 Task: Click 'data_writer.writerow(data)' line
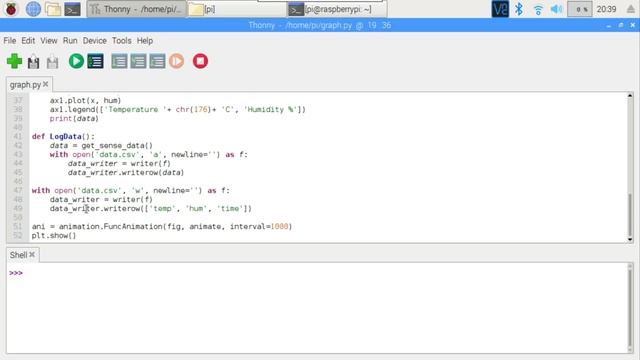(x=126, y=172)
